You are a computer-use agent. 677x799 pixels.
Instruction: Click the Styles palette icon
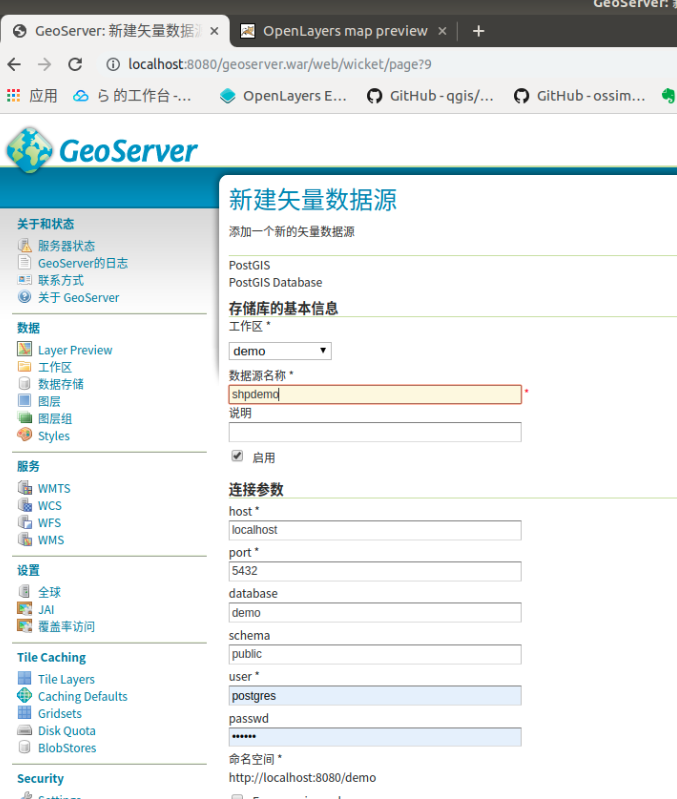click(25, 435)
